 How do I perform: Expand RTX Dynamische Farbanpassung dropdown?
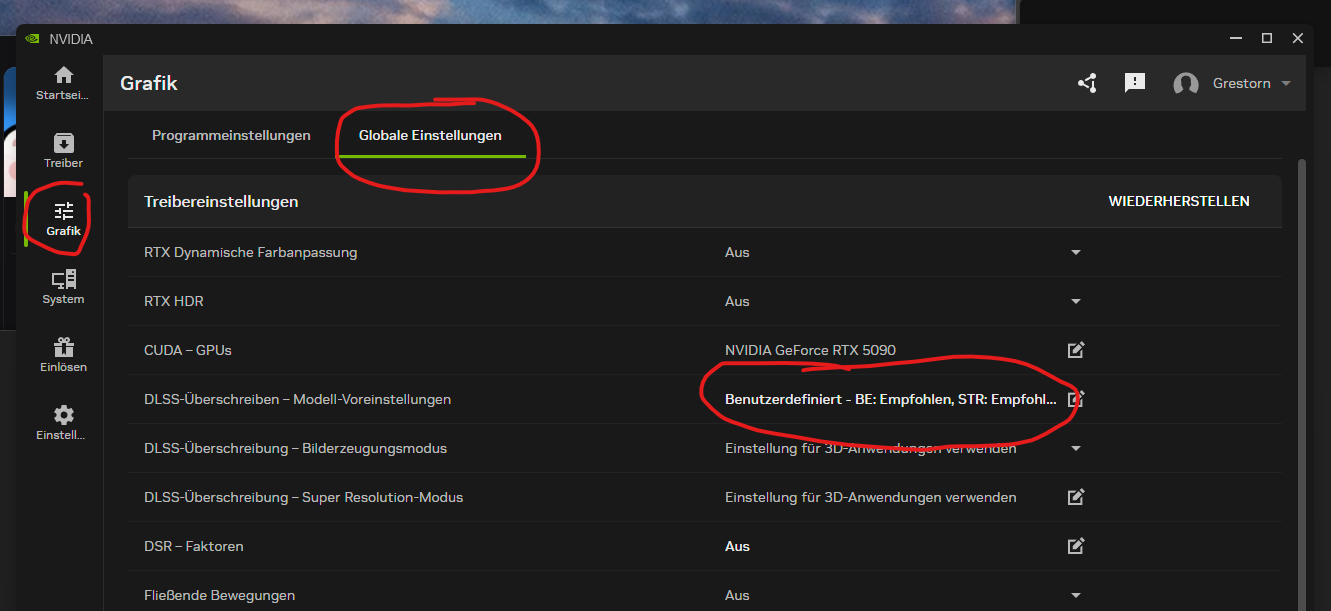coord(1076,253)
